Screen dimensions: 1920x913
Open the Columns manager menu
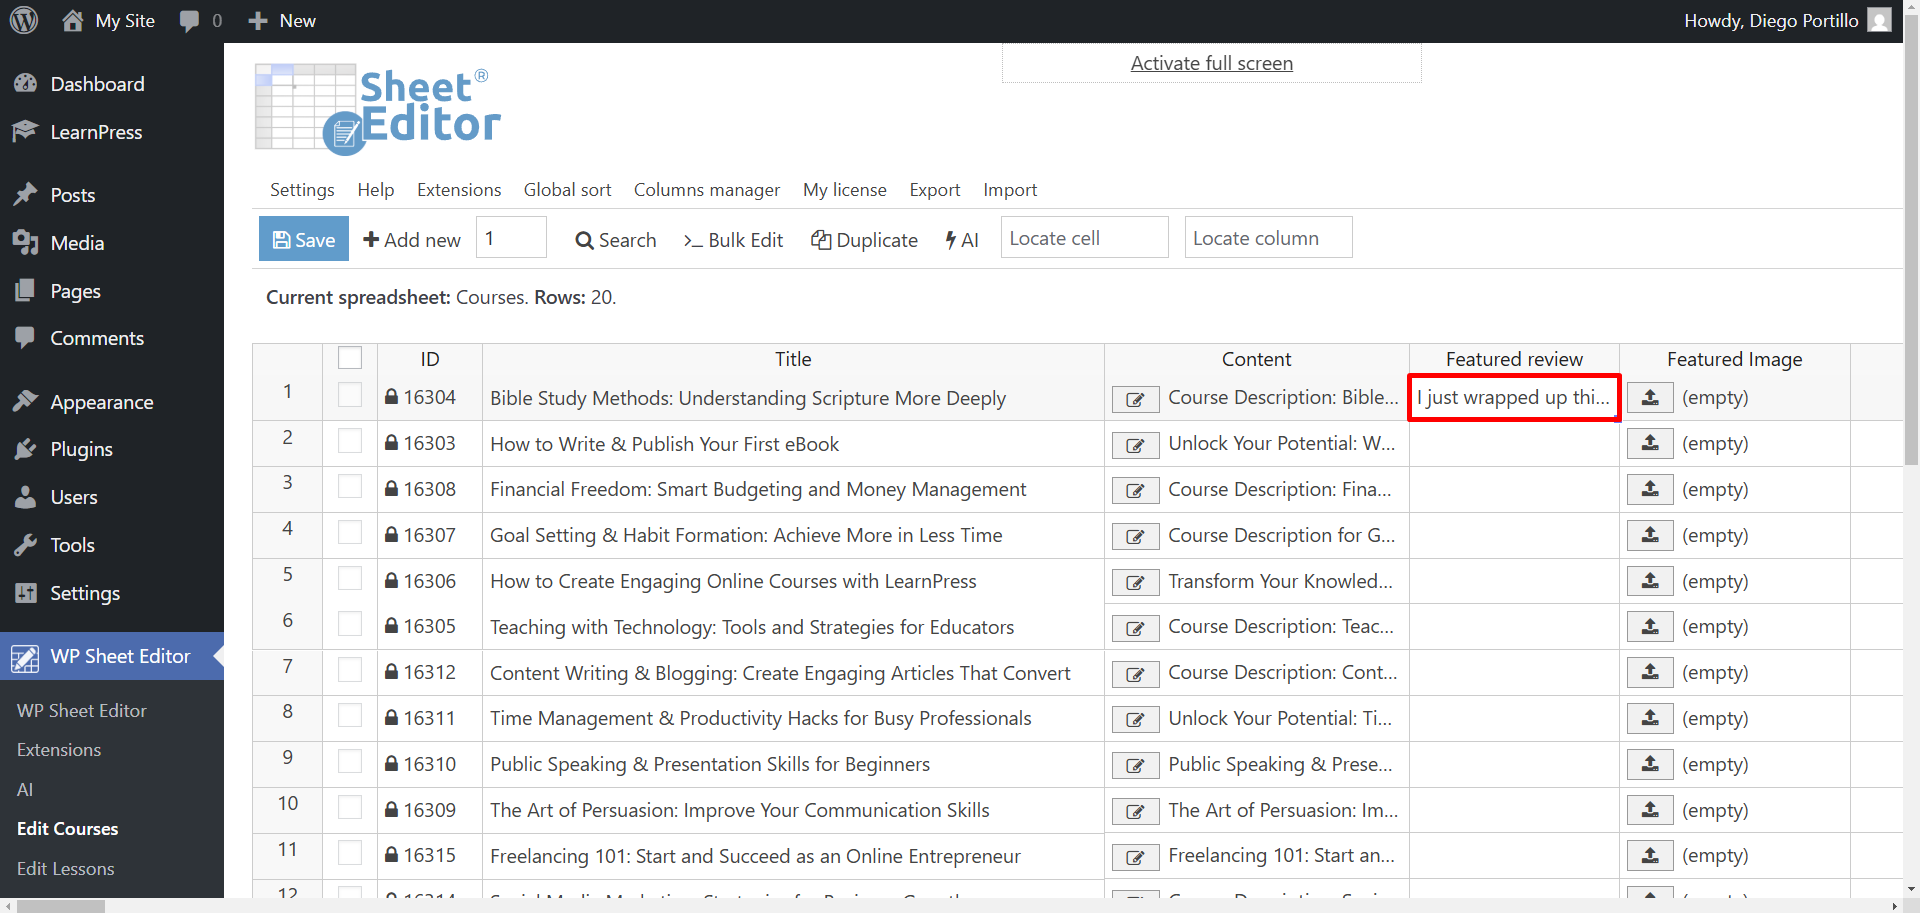click(707, 190)
